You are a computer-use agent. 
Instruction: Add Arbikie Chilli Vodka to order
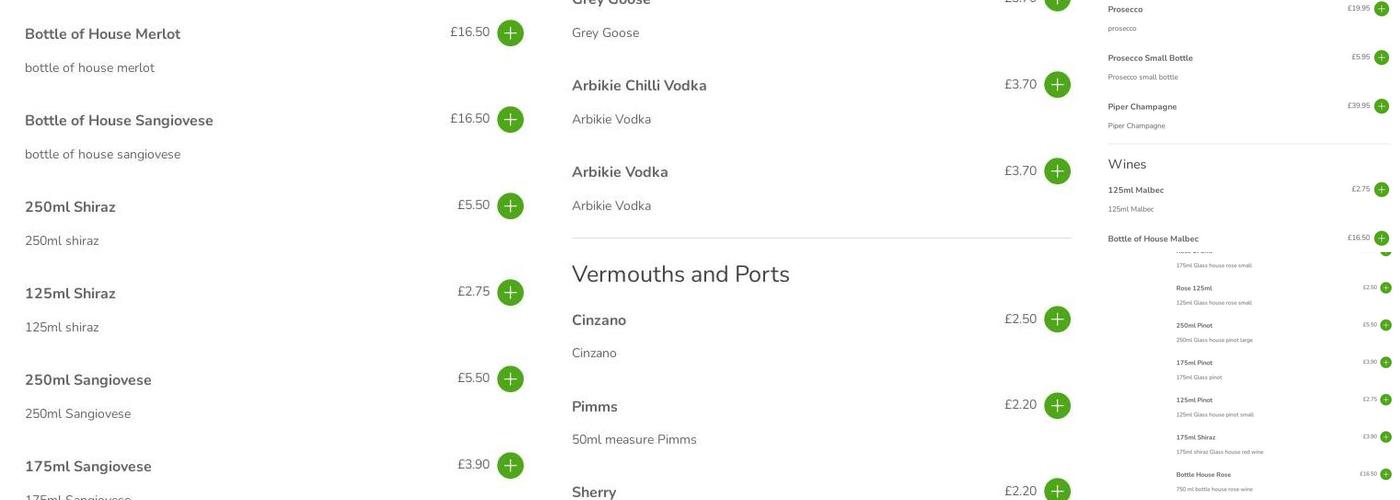point(1057,85)
